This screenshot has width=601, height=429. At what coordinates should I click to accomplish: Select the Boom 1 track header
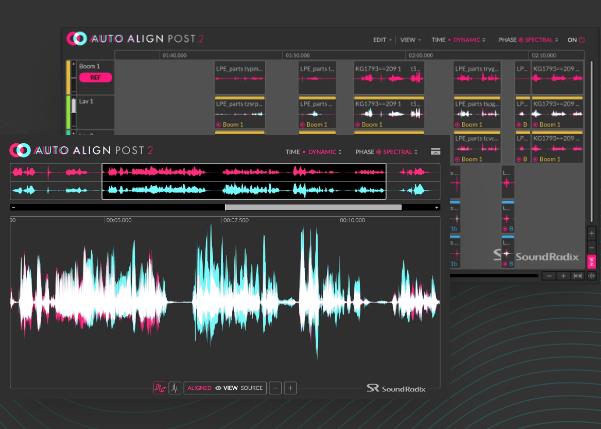click(95, 77)
